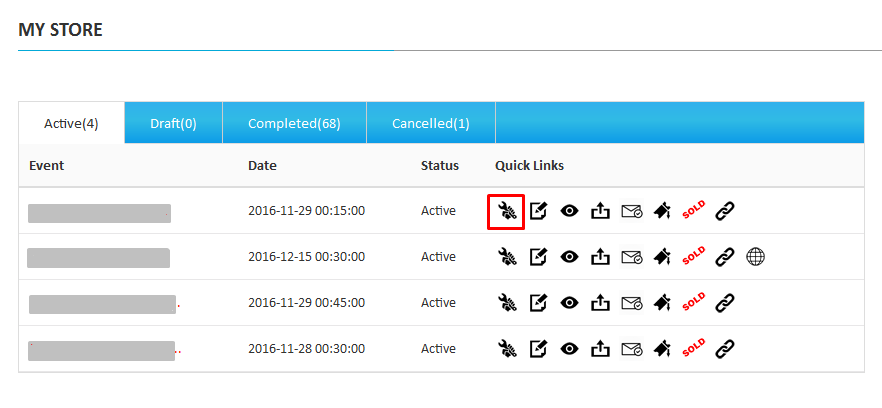Click the edit pencil icon for the 2016-12-15 event
Viewport: 882px width, 408px height.
(538, 257)
